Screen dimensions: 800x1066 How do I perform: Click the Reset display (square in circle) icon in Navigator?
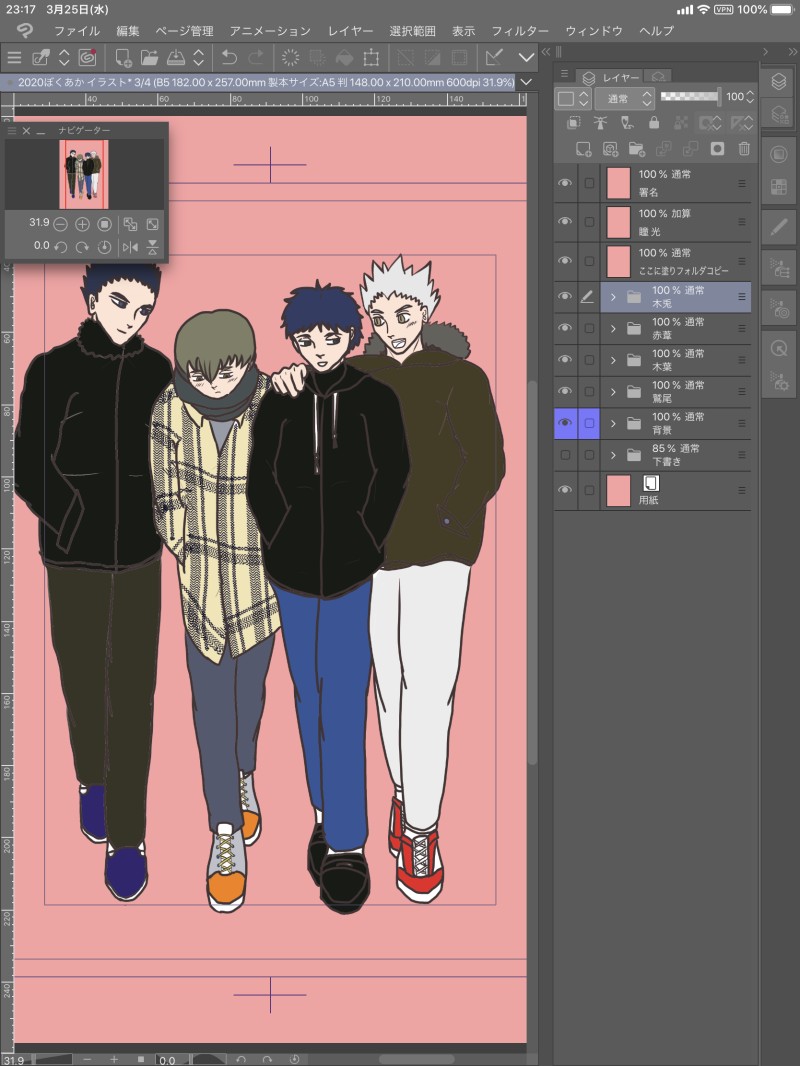coord(104,224)
